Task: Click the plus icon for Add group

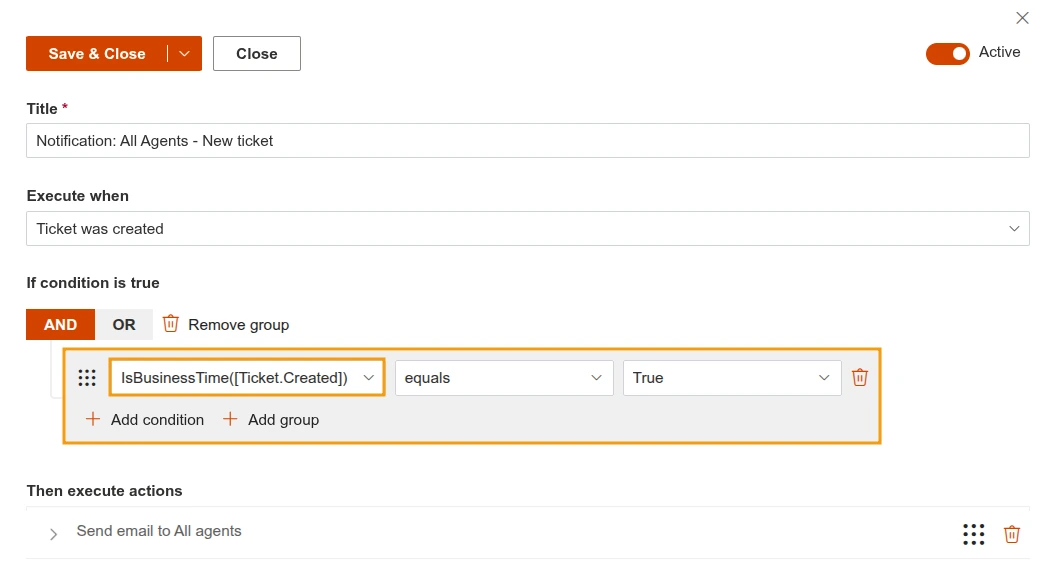Action: (x=230, y=420)
